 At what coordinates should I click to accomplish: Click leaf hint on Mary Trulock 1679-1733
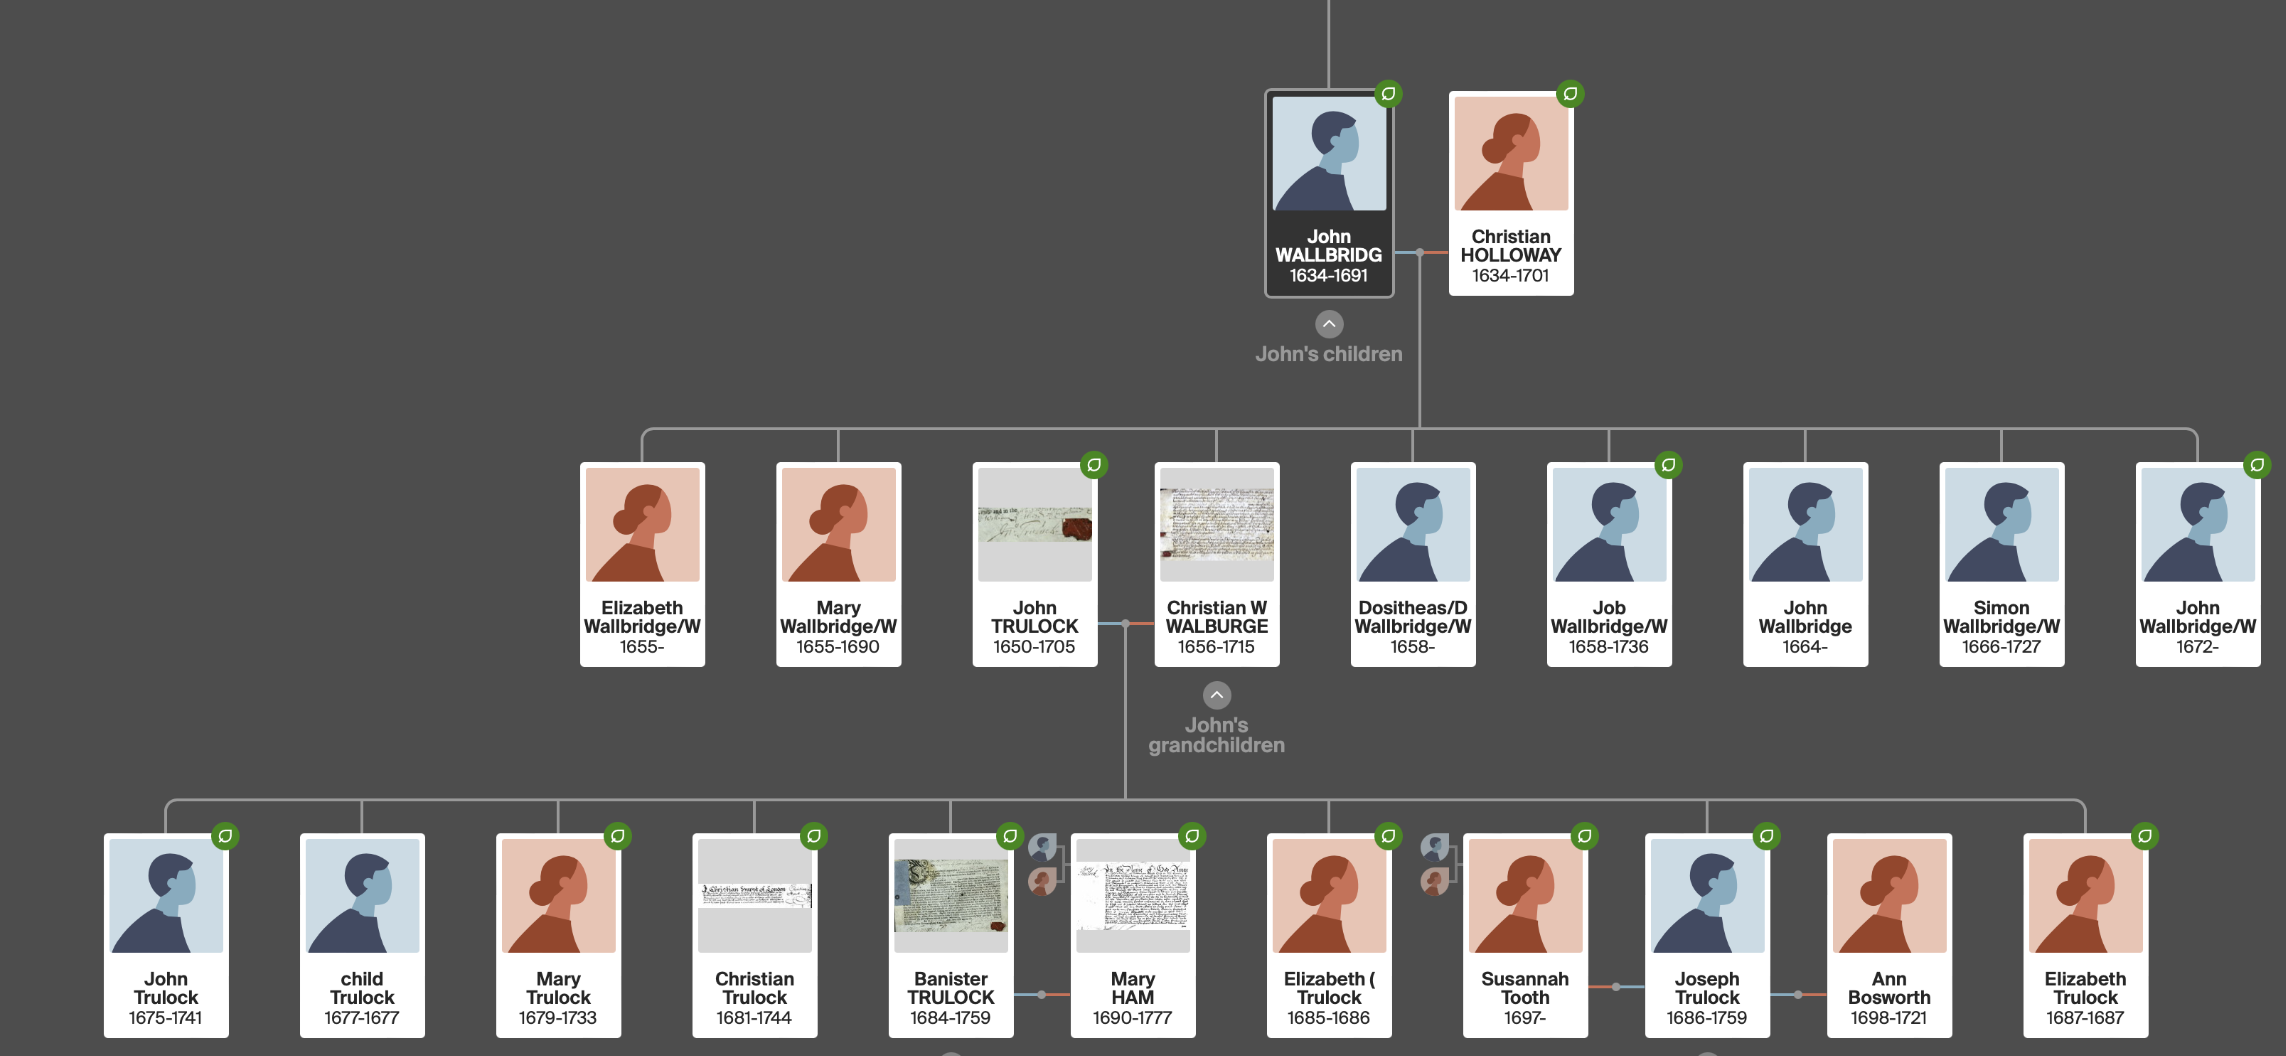pos(617,836)
